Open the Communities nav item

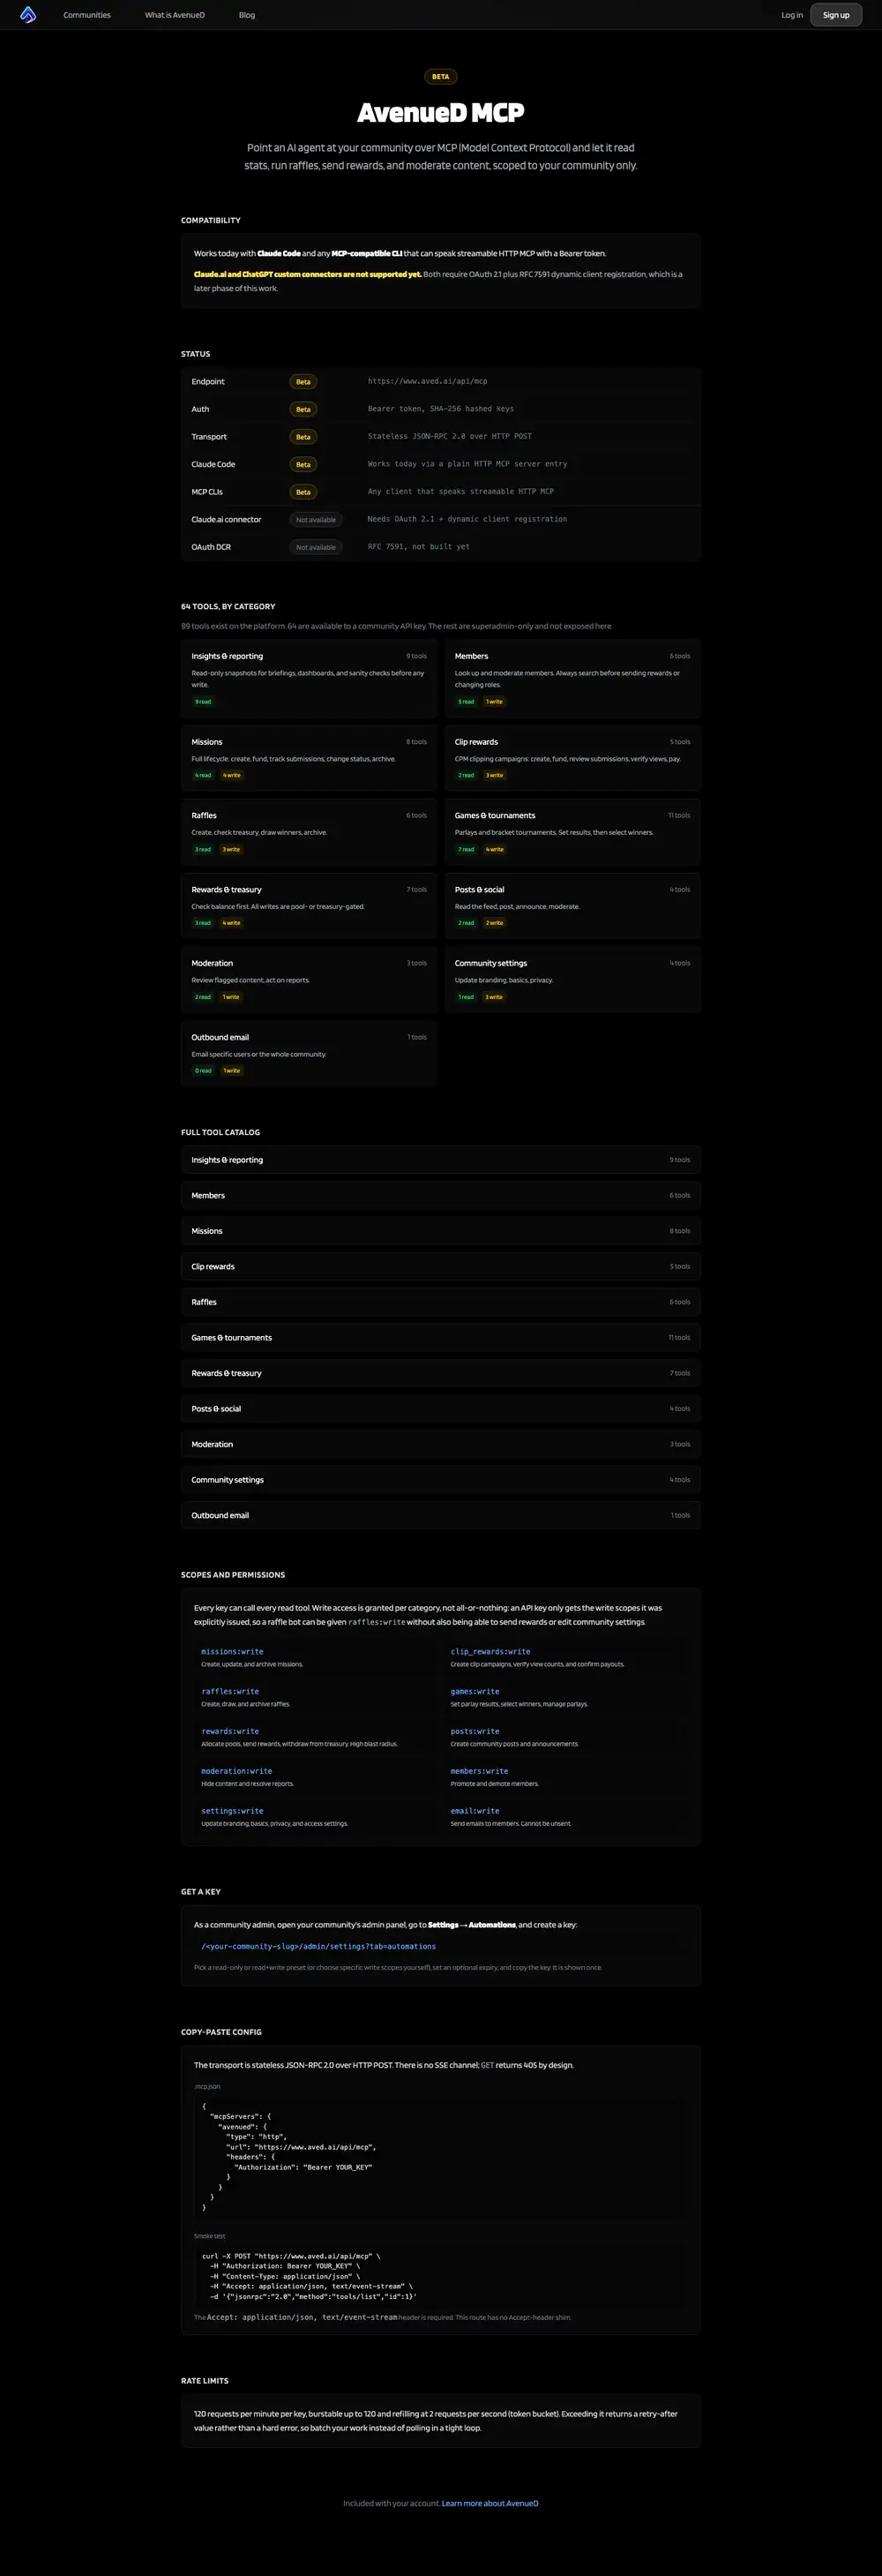click(87, 15)
